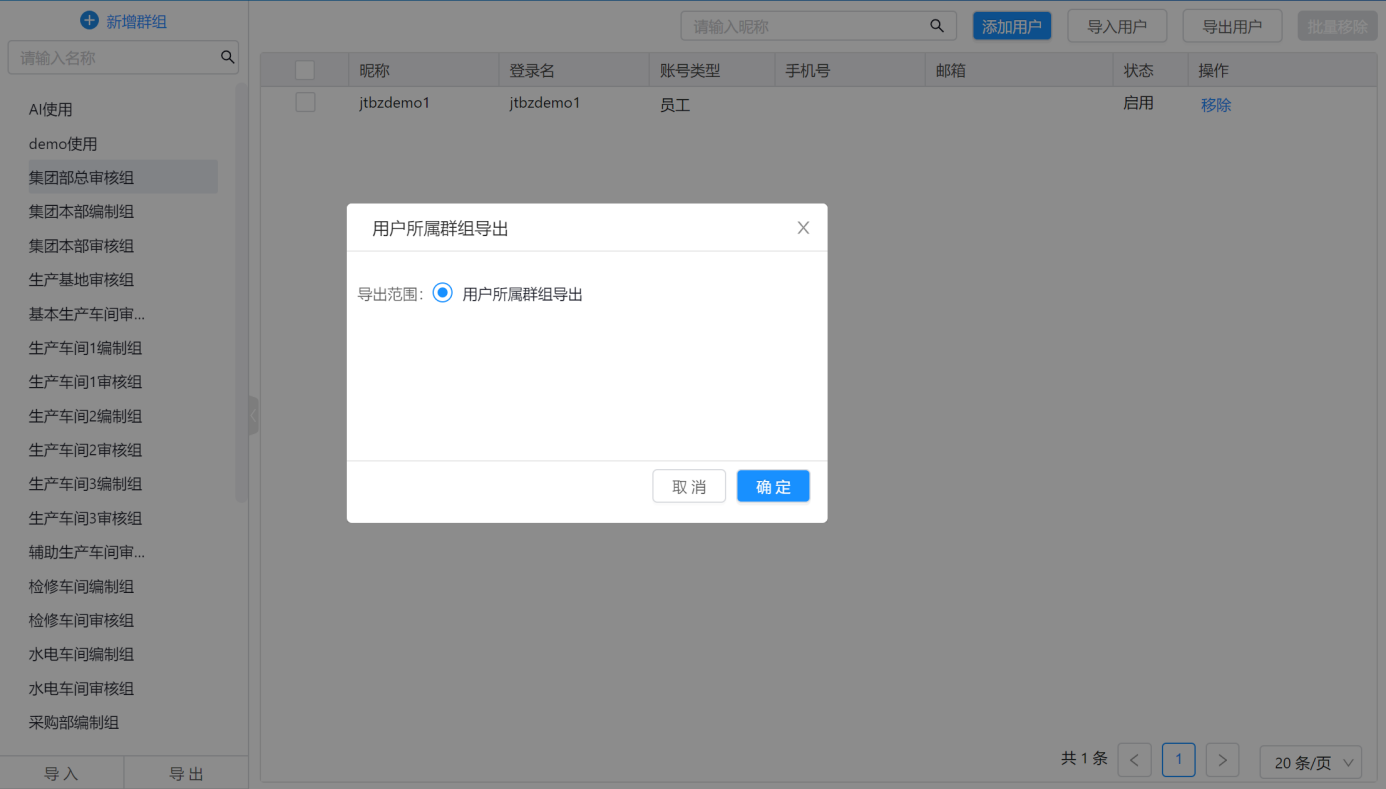
Task: Select the 集团本部编制组 group
Action: click(x=81, y=212)
